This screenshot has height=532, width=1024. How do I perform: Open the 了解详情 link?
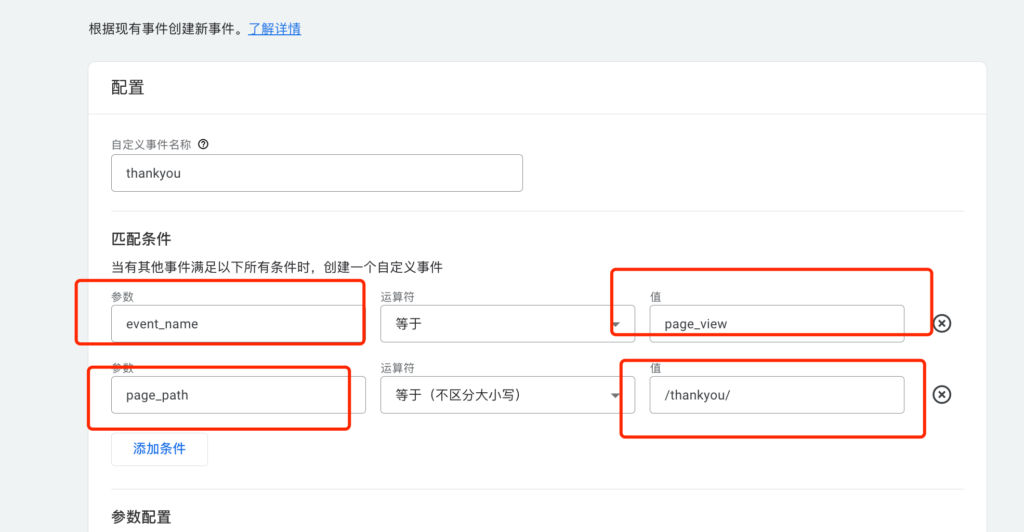[274, 29]
